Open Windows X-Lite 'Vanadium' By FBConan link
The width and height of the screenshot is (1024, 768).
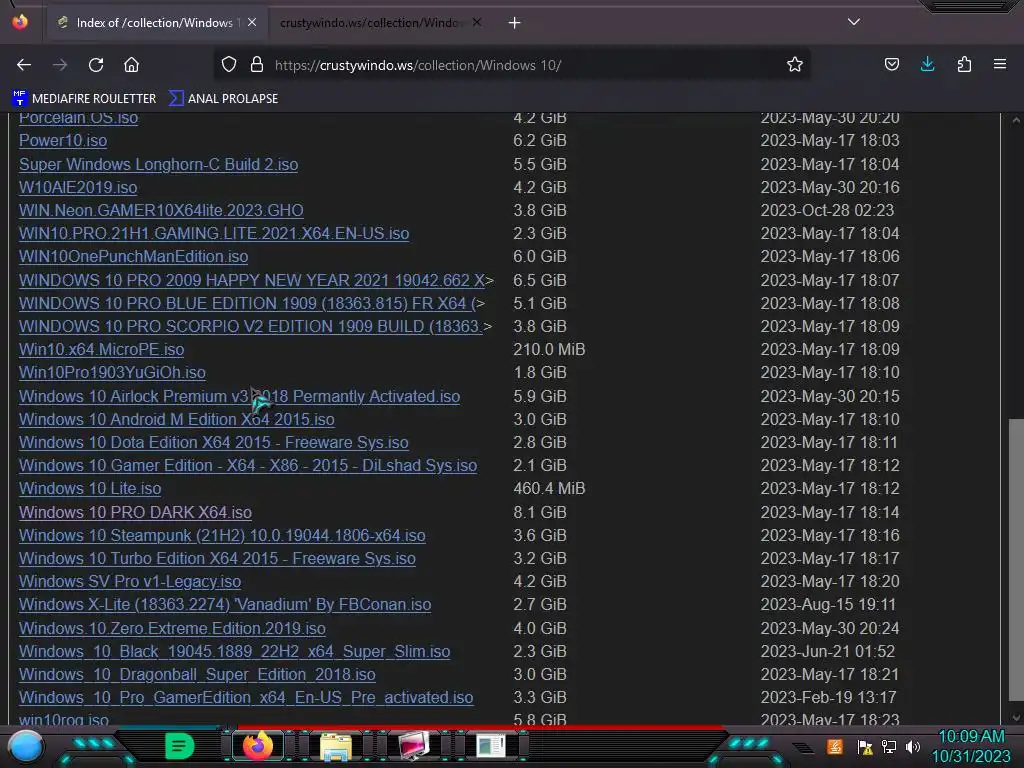click(225, 604)
